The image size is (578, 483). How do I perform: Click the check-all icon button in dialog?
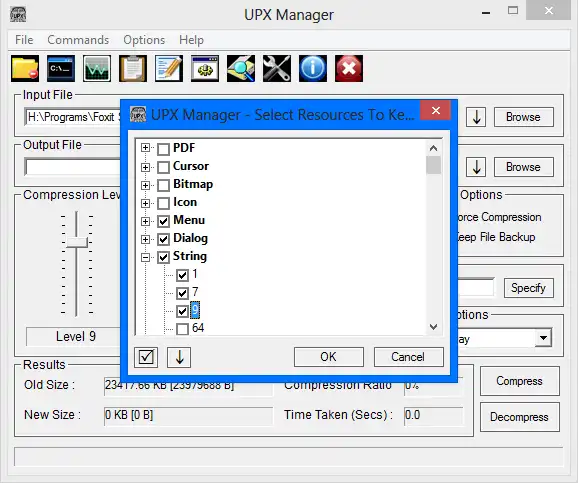146,357
